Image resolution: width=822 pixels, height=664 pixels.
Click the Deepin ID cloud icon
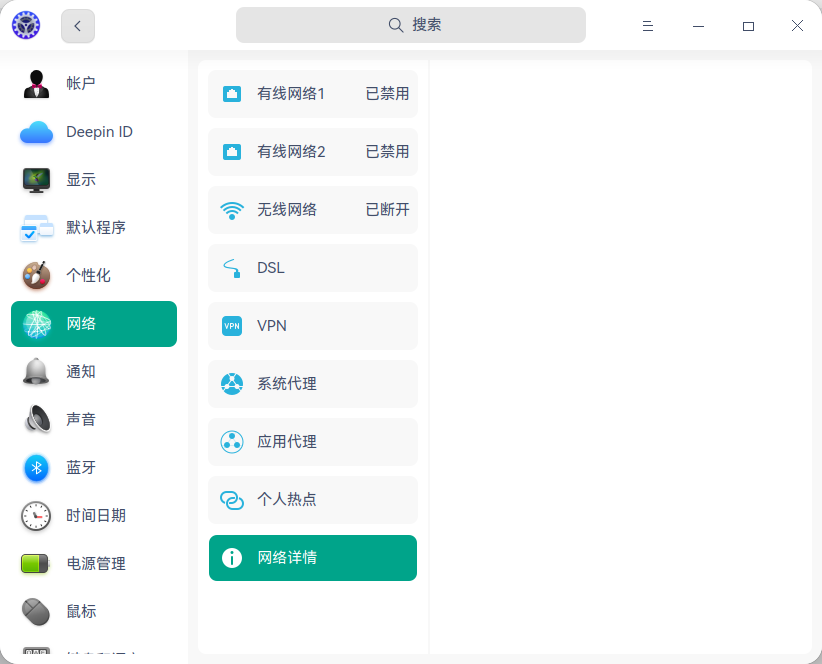point(36,132)
